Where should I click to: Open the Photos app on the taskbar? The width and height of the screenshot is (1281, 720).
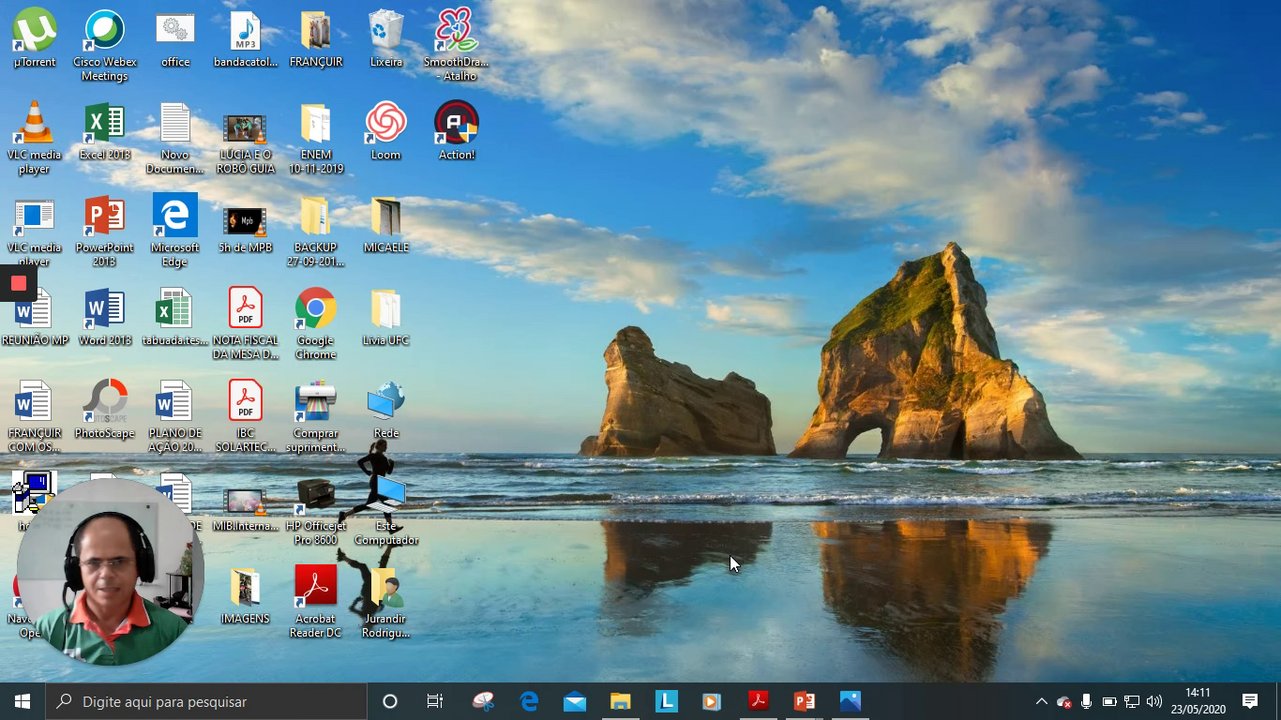pyautogui.click(x=850, y=701)
